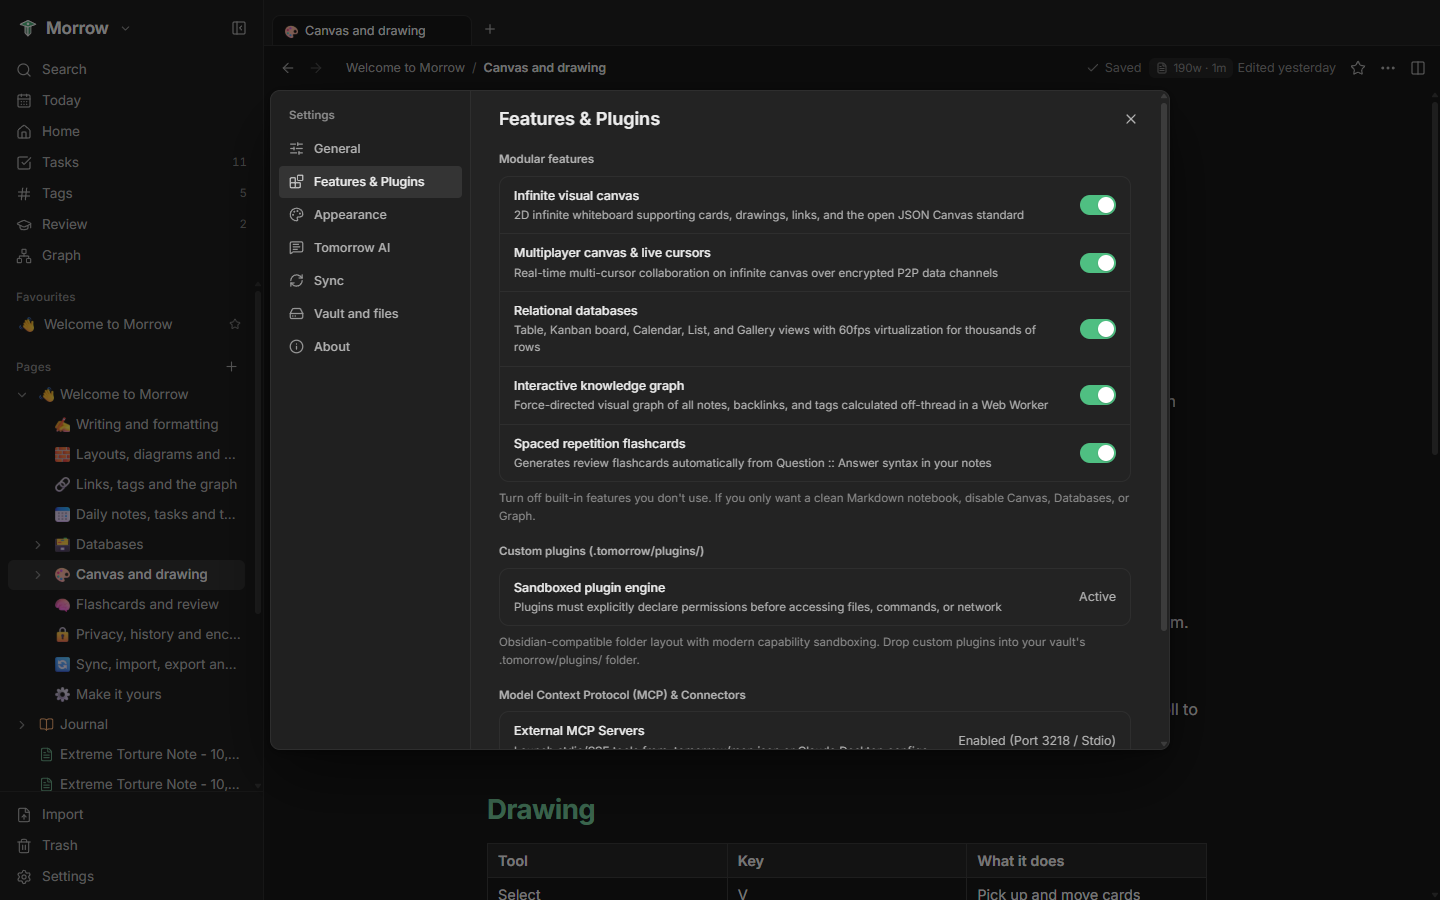Click the Home house icon

pos(24,131)
